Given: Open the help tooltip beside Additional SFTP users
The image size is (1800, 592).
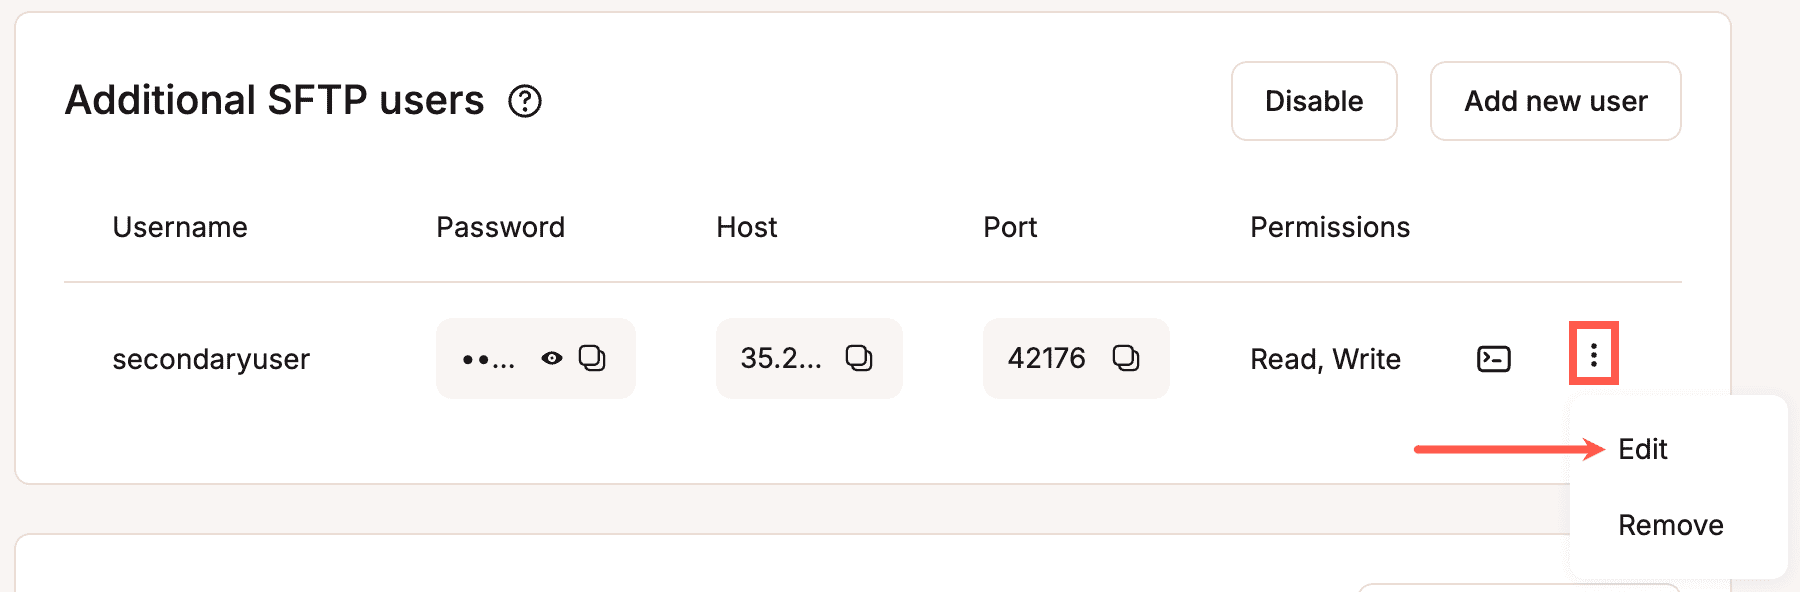Looking at the screenshot, I should [527, 101].
